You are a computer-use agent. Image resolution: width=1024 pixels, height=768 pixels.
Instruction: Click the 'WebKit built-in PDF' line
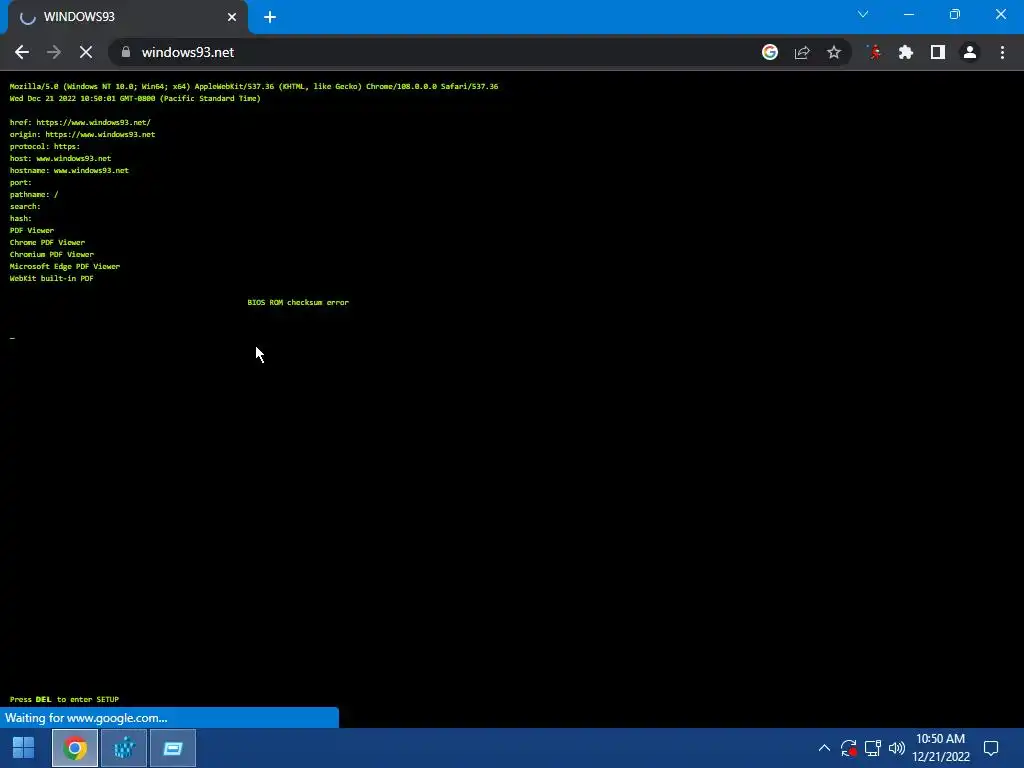click(x=52, y=278)
